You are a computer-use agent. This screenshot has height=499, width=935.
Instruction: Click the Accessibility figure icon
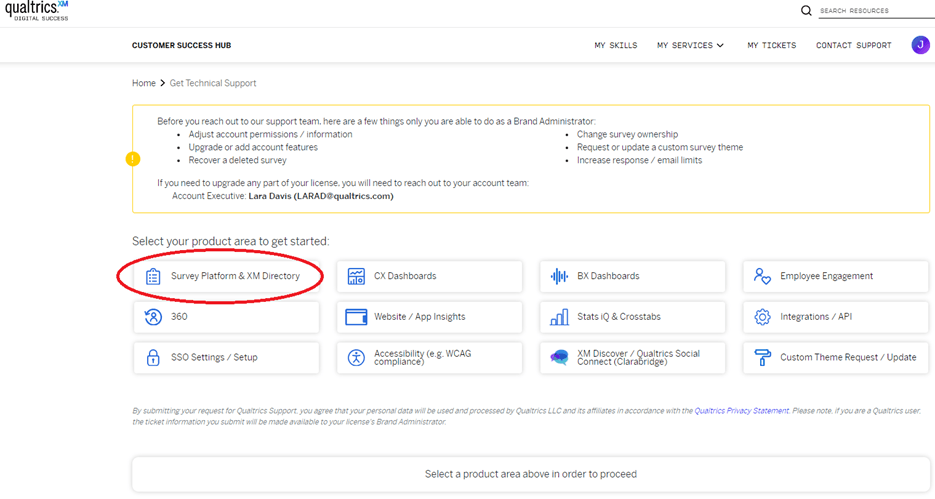coord(356,358)
